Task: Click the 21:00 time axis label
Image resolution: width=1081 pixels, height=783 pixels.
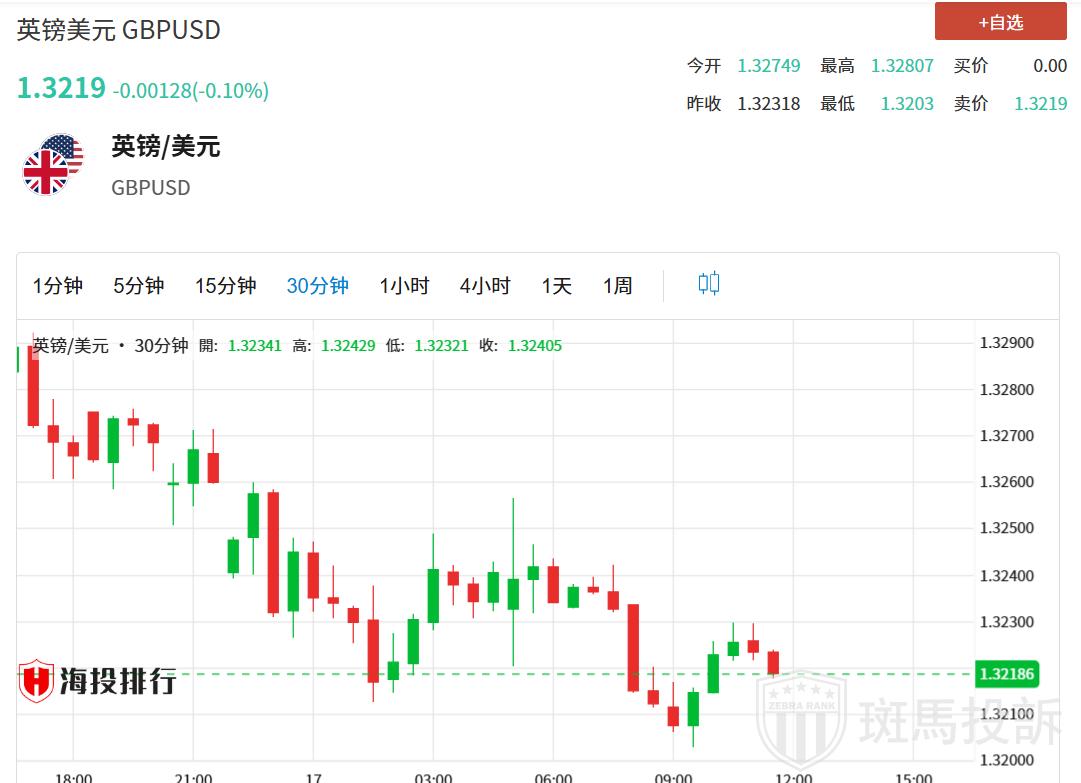Action: click(193, 777)
